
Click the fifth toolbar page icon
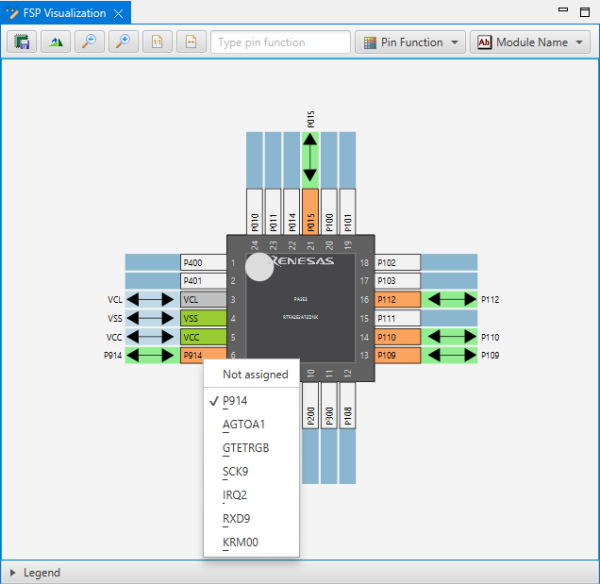click(x=157, y=42)
